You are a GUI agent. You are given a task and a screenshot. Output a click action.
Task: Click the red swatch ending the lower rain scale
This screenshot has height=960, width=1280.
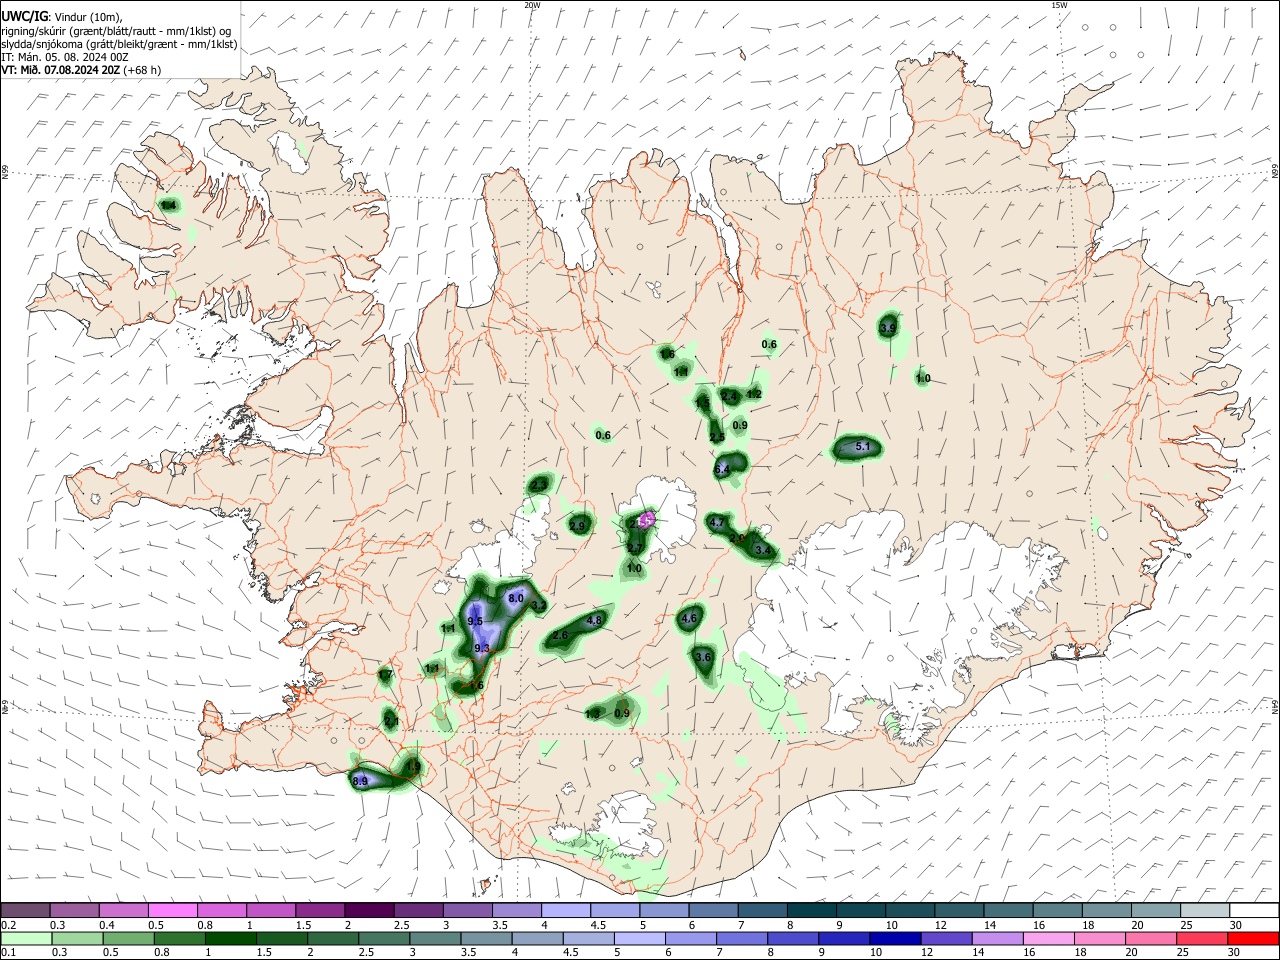[x=1254, y=938]
